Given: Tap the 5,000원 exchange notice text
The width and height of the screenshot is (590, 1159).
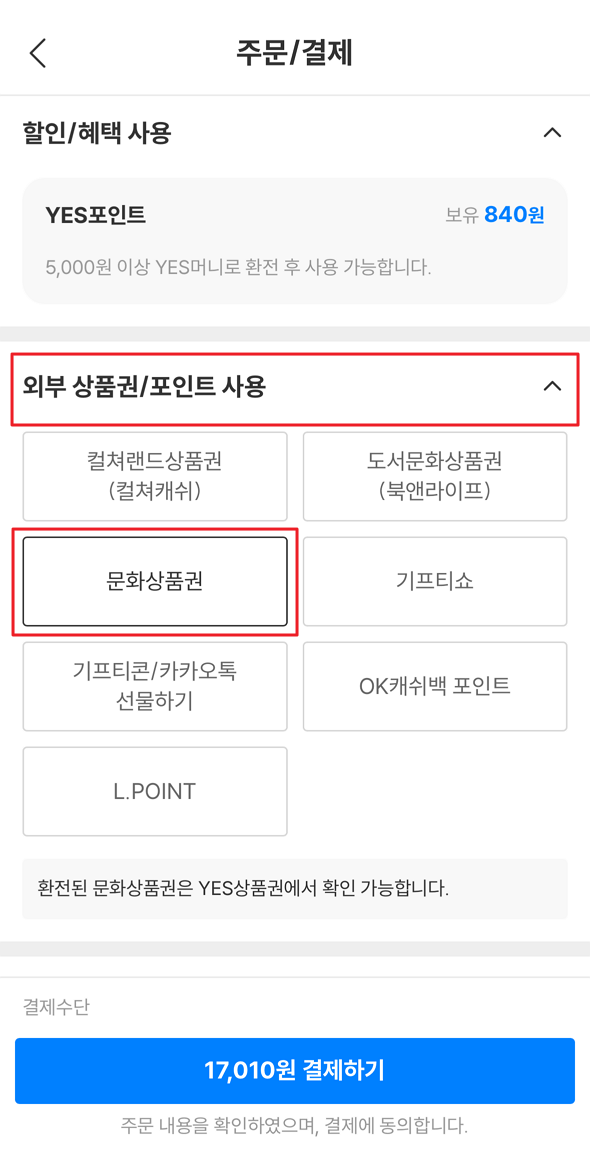Looking at the screenshot, I should pos(240,266).
